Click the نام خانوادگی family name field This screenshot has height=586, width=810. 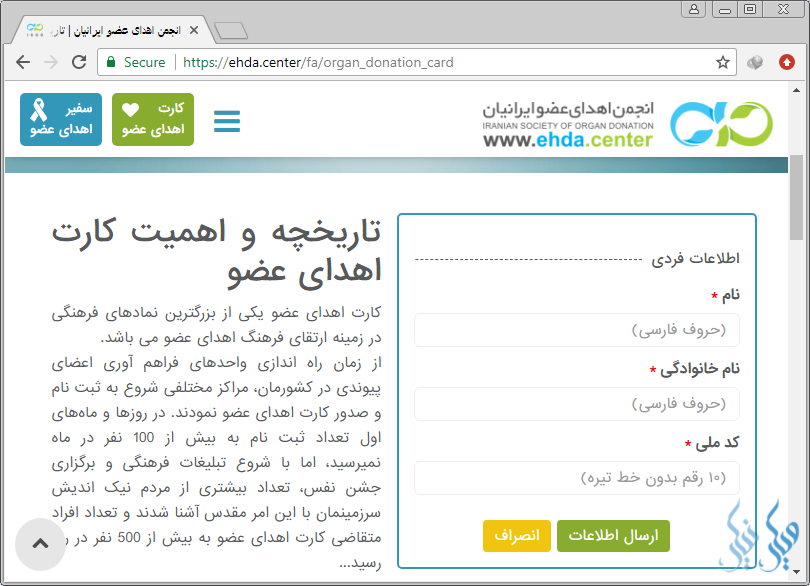[x=577, y=404]
